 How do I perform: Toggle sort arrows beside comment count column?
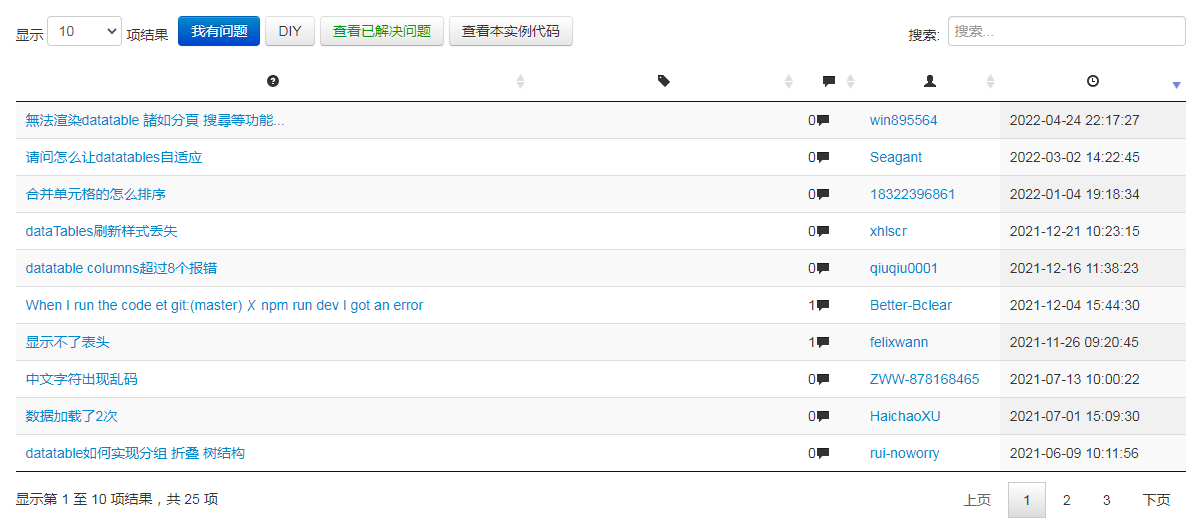(850, 82)
